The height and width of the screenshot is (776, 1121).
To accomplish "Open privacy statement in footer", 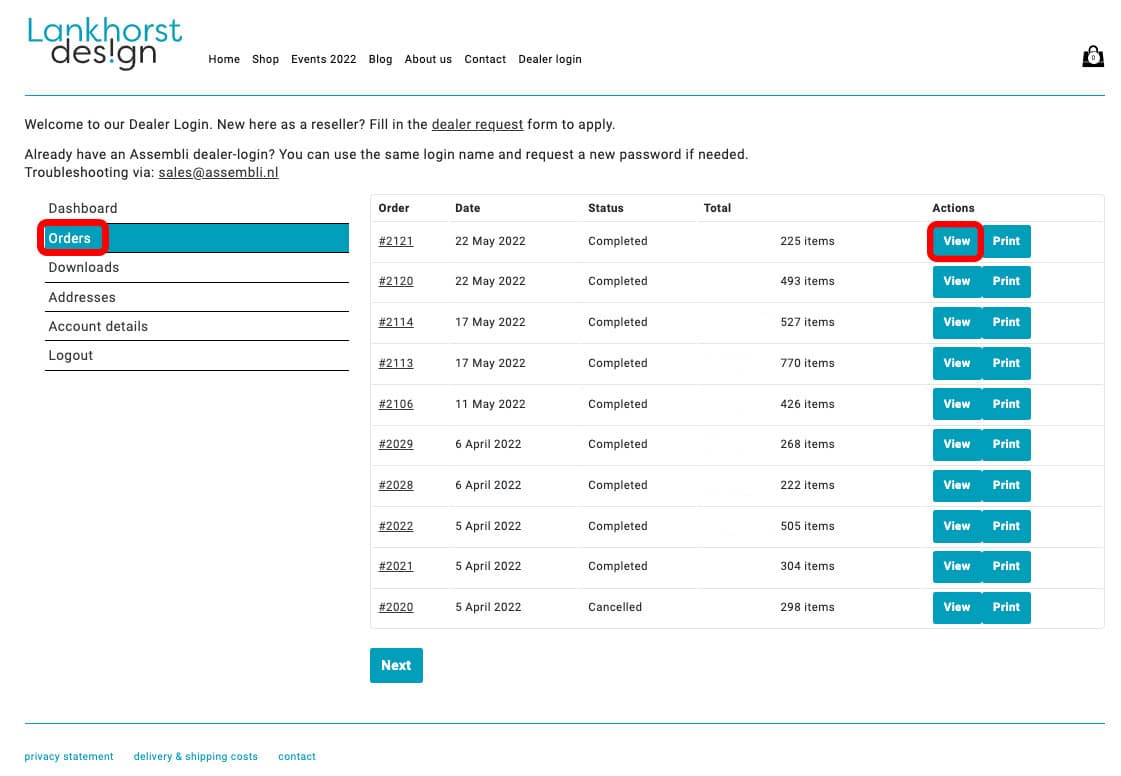I will tap(69, 757).
